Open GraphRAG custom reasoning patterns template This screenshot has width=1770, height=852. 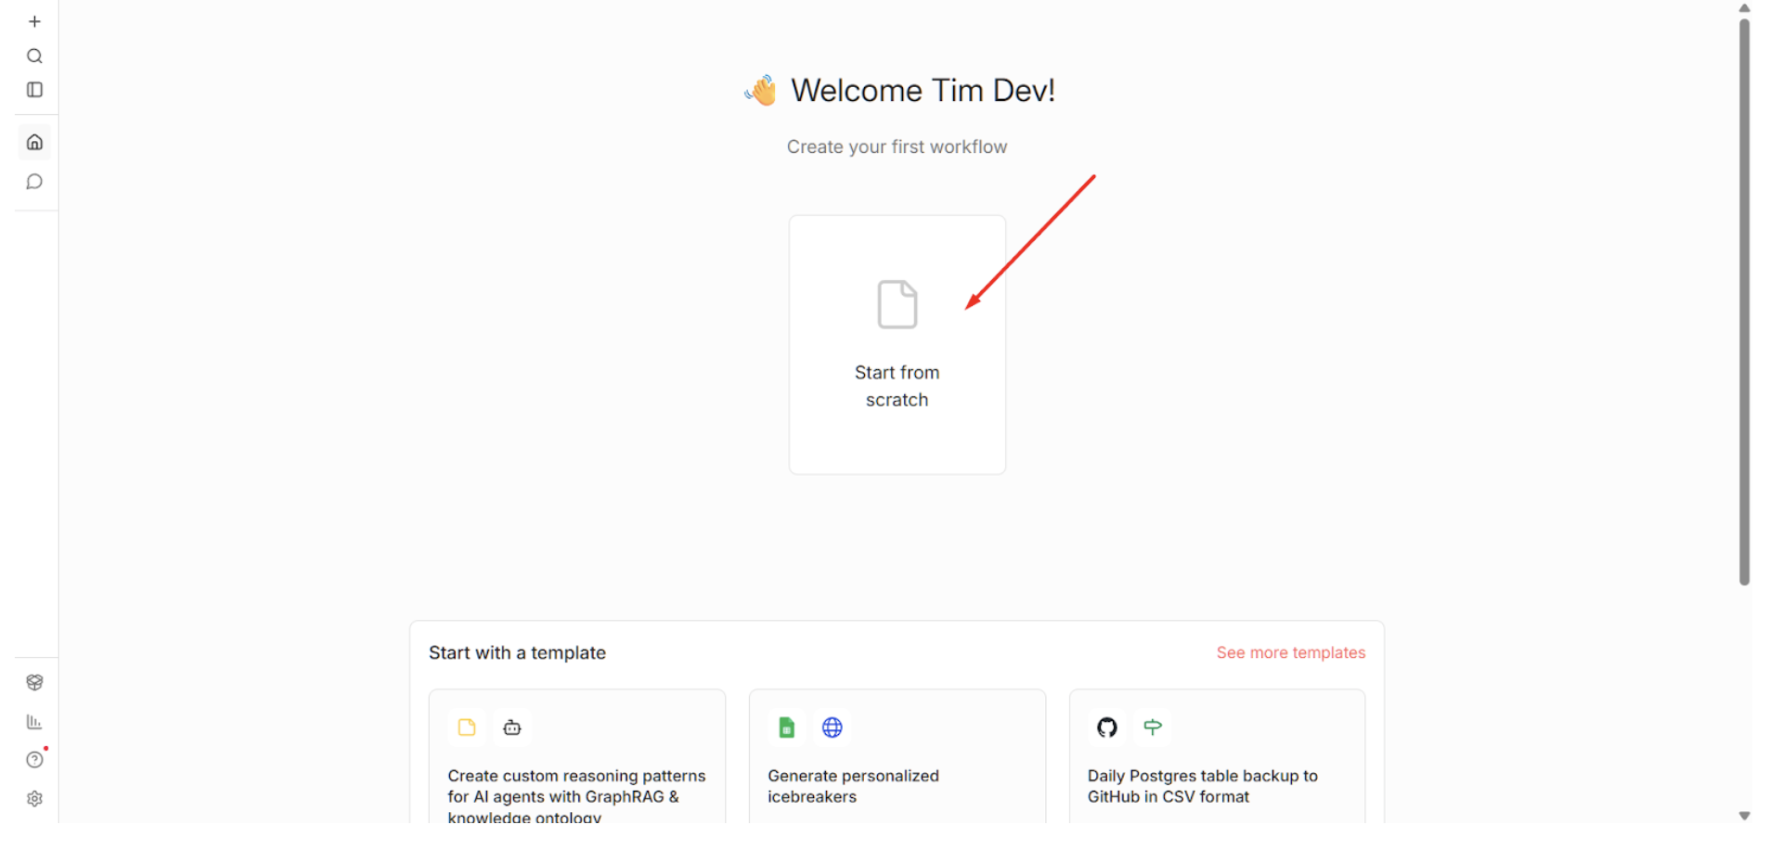coord(577,756)
